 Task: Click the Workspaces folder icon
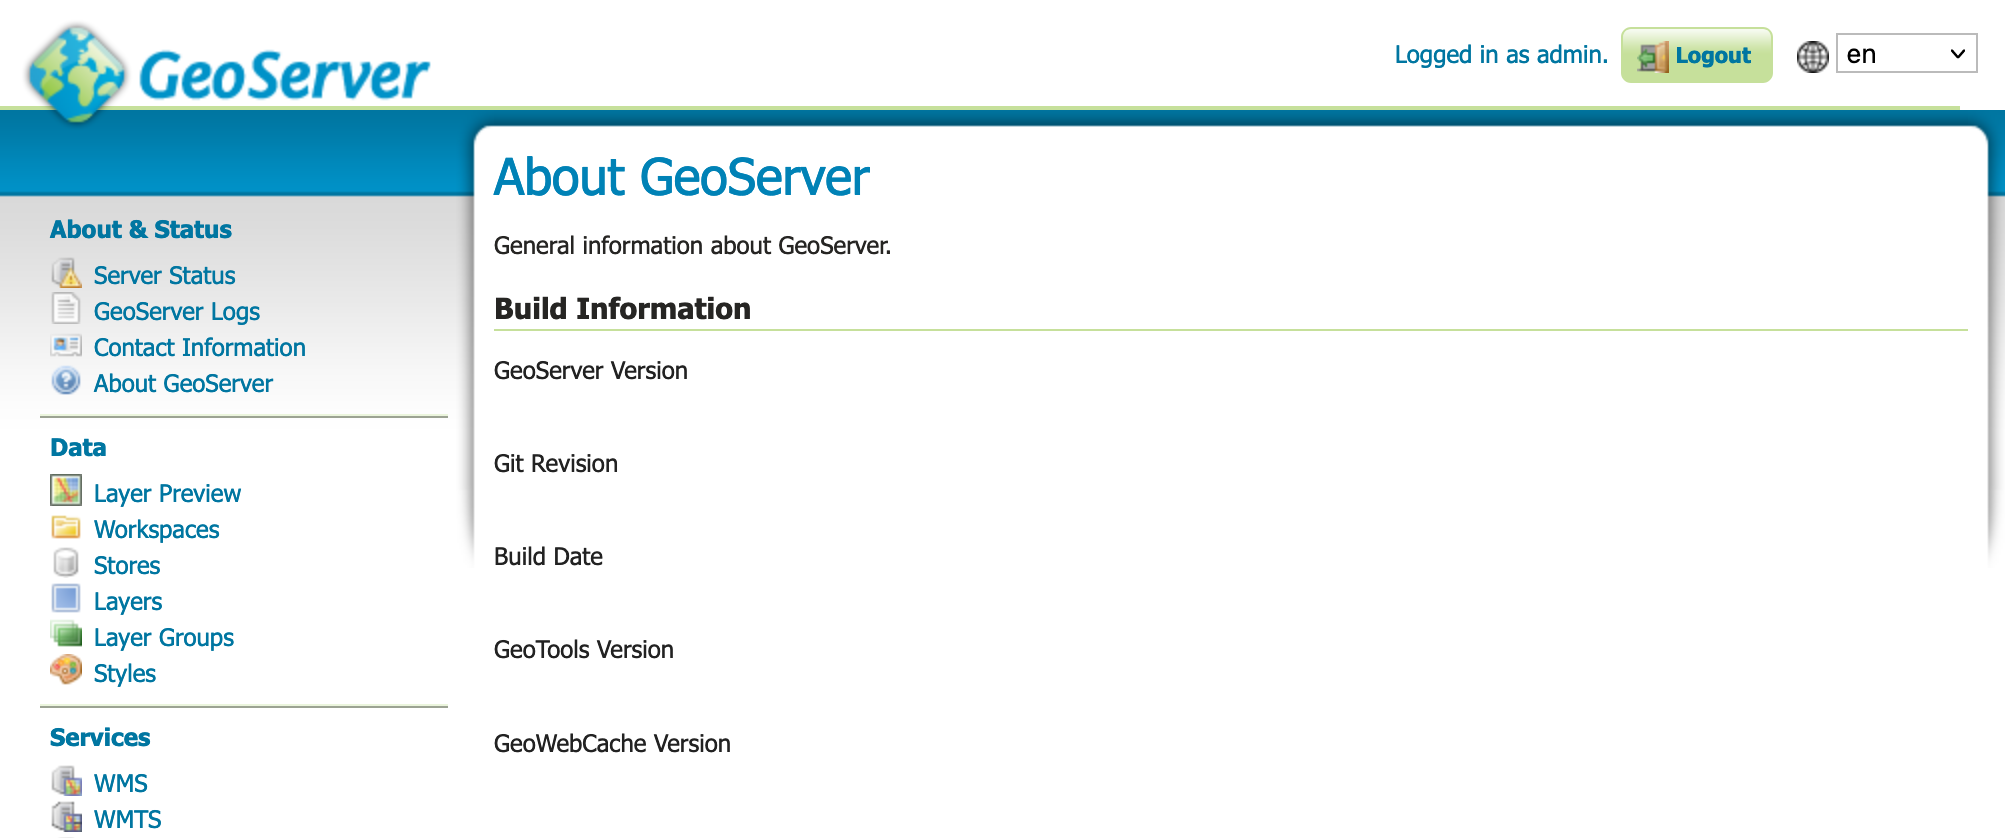point(66,528)
